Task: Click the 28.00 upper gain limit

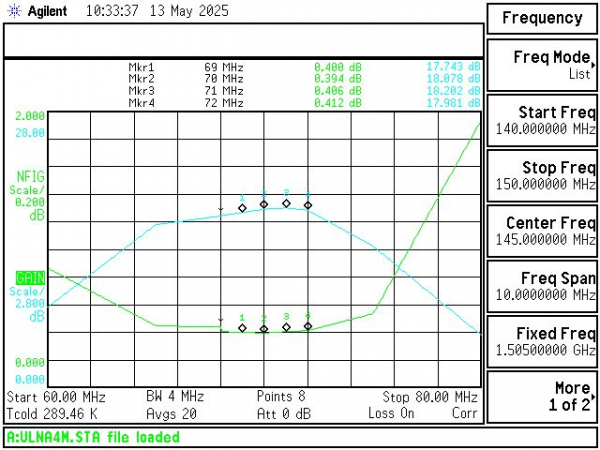Action: point(30,133)
